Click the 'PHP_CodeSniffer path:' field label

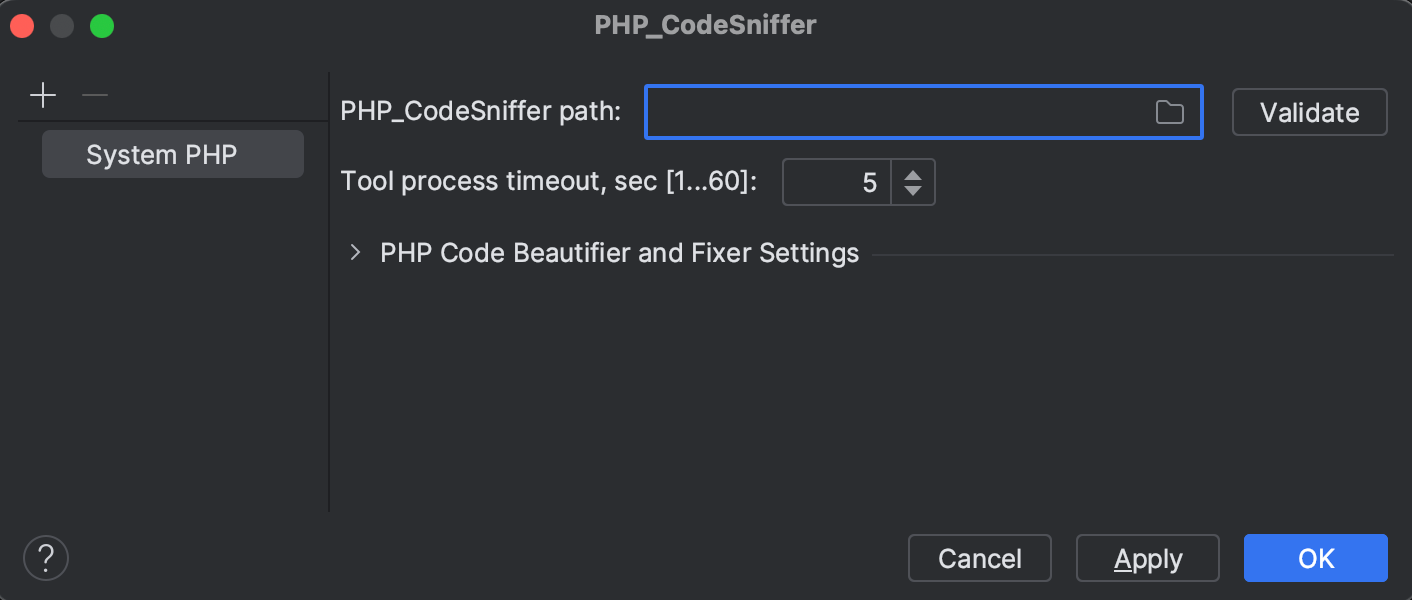coord(481,111)
